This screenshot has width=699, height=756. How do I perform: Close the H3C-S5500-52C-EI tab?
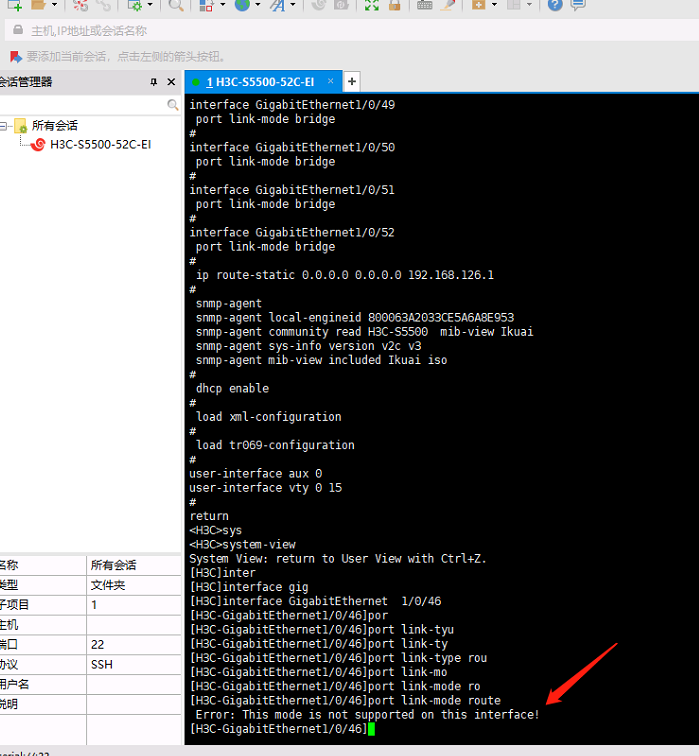click(330, 81)
